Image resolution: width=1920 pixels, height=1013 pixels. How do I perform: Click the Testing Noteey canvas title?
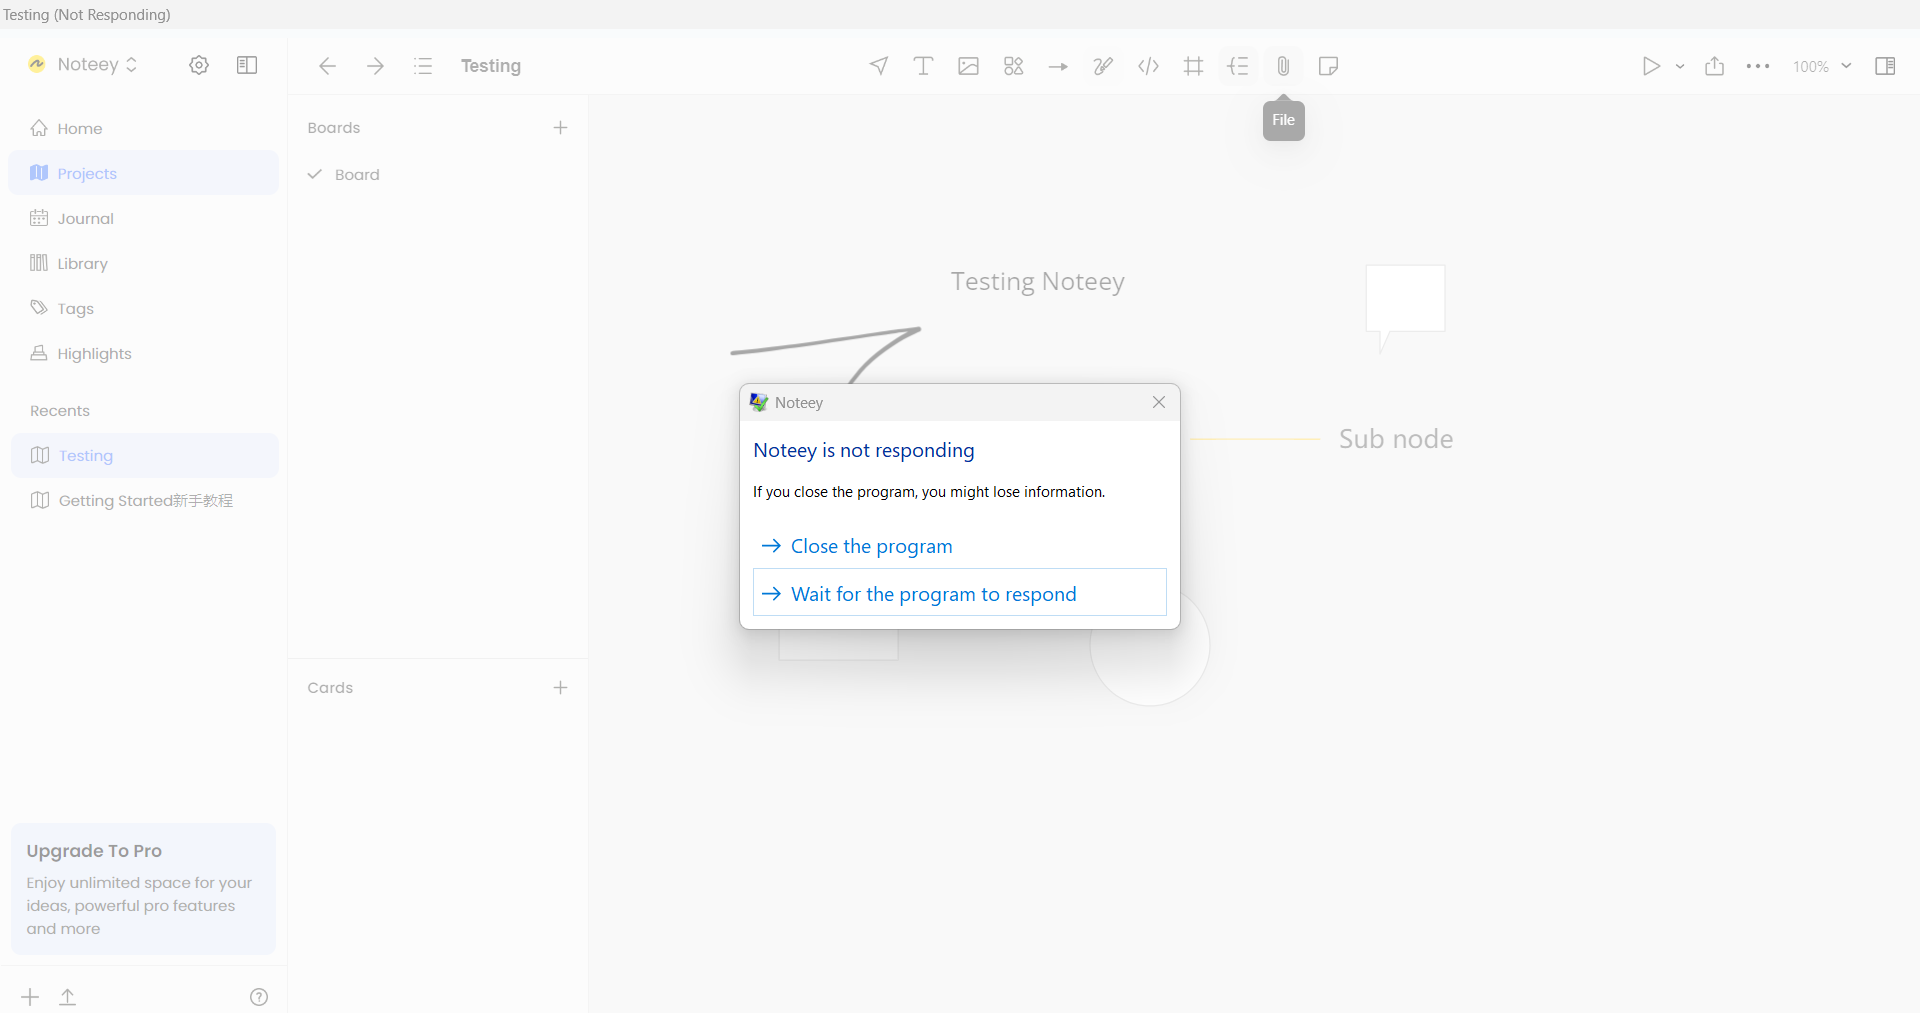[x=1038, y=281]
